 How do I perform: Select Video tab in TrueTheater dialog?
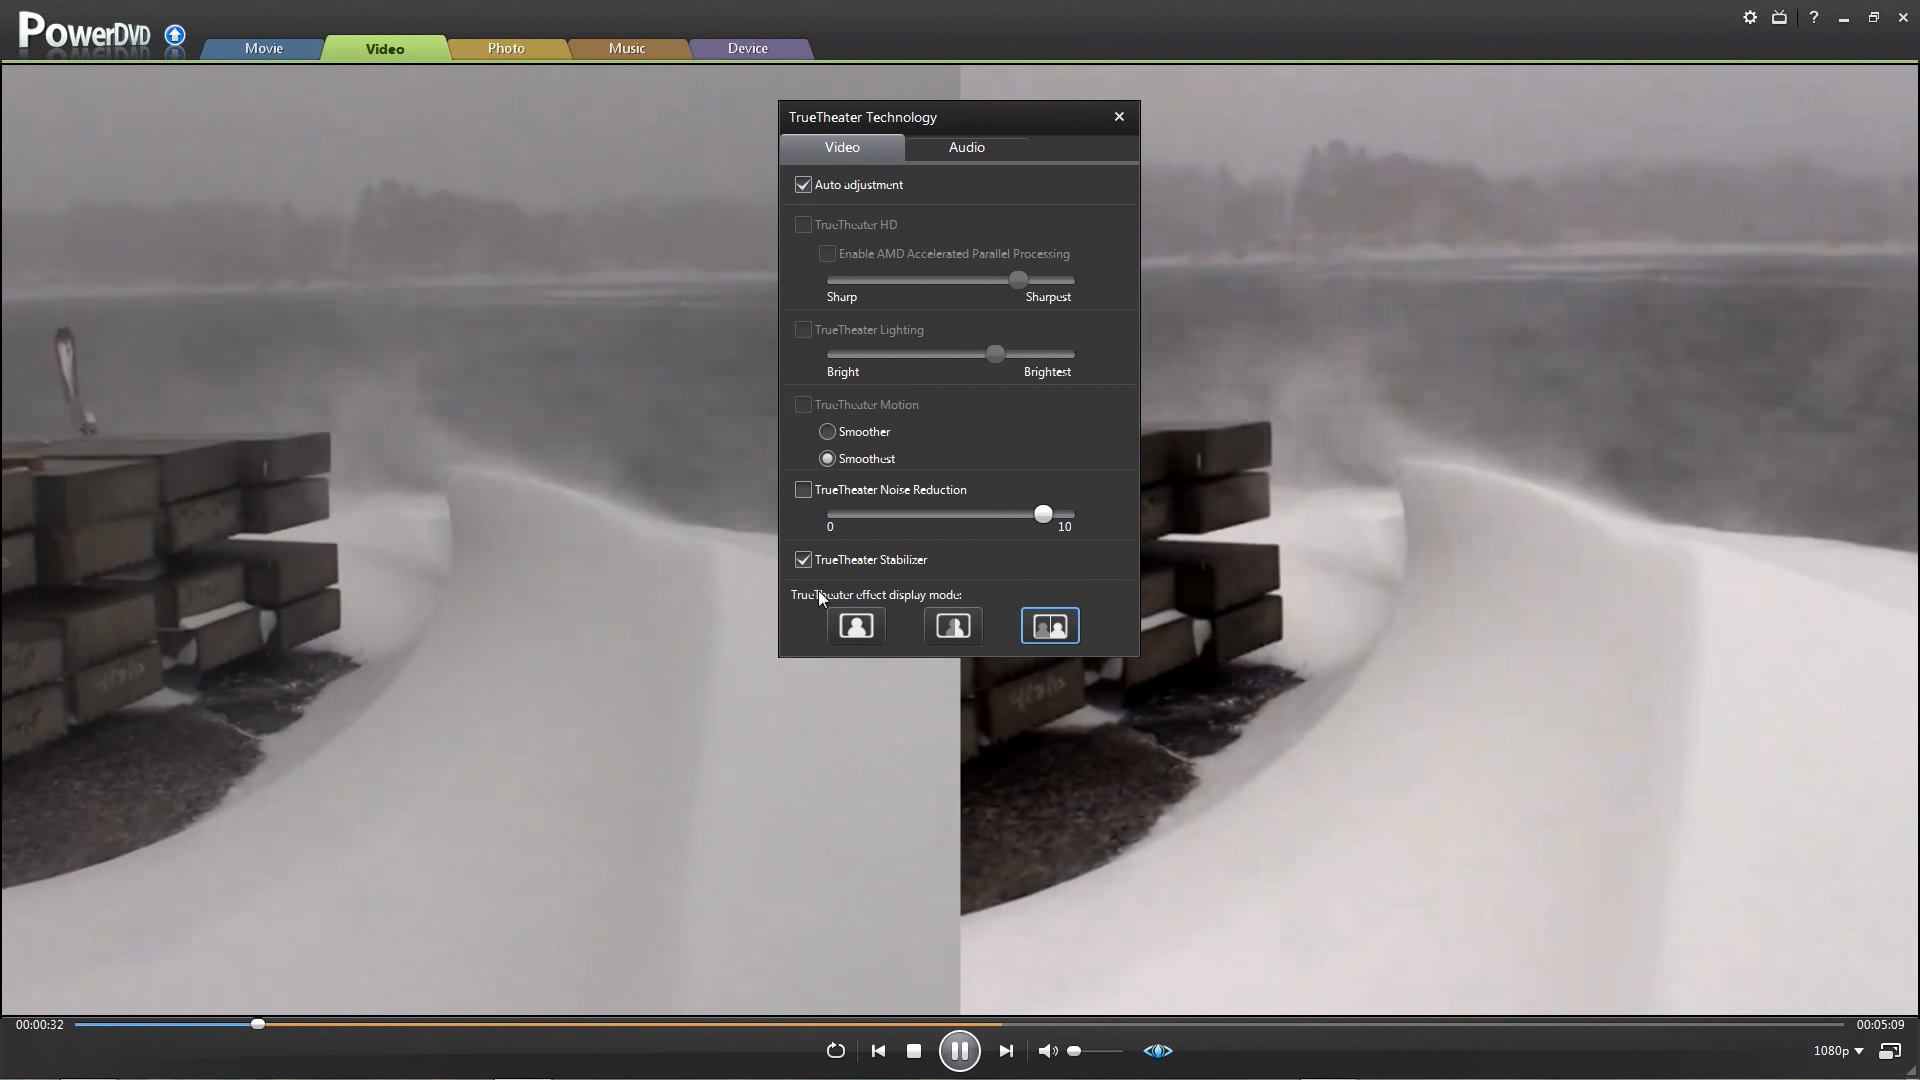point(842,147)
